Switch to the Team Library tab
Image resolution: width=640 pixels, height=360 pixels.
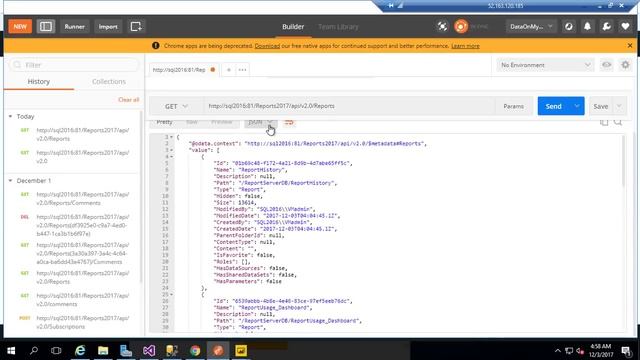tap(338, 27)
